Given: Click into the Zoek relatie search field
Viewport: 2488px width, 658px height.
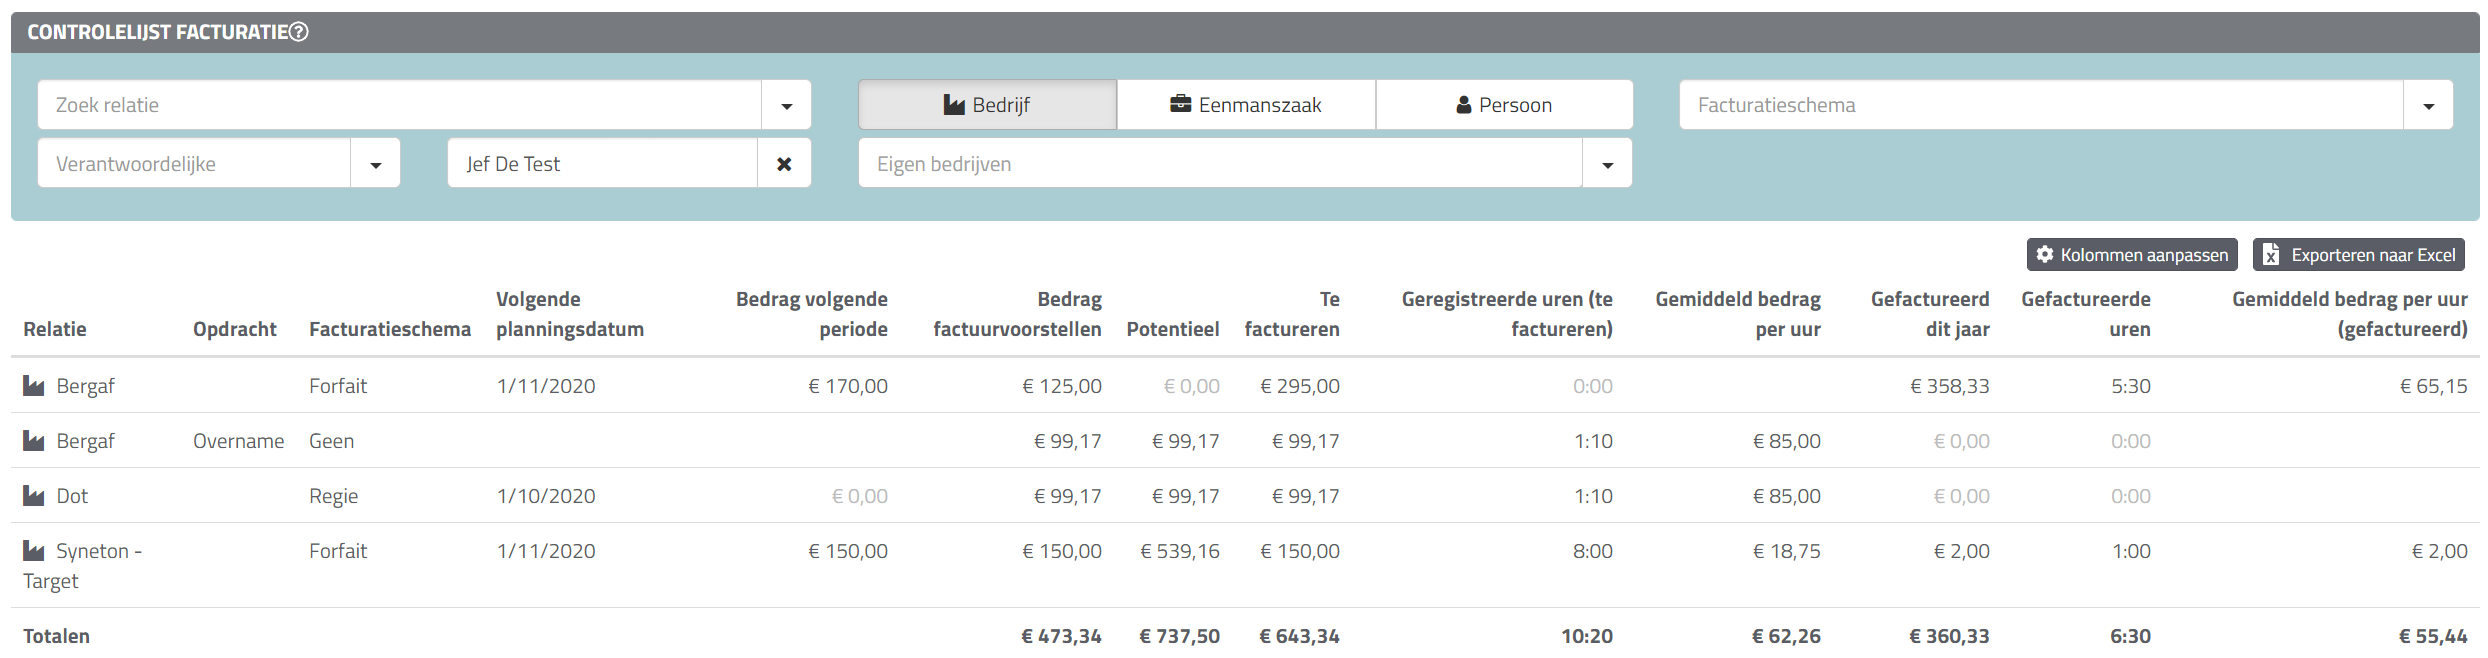Looking at the screenshot, I should pos(400,105).
